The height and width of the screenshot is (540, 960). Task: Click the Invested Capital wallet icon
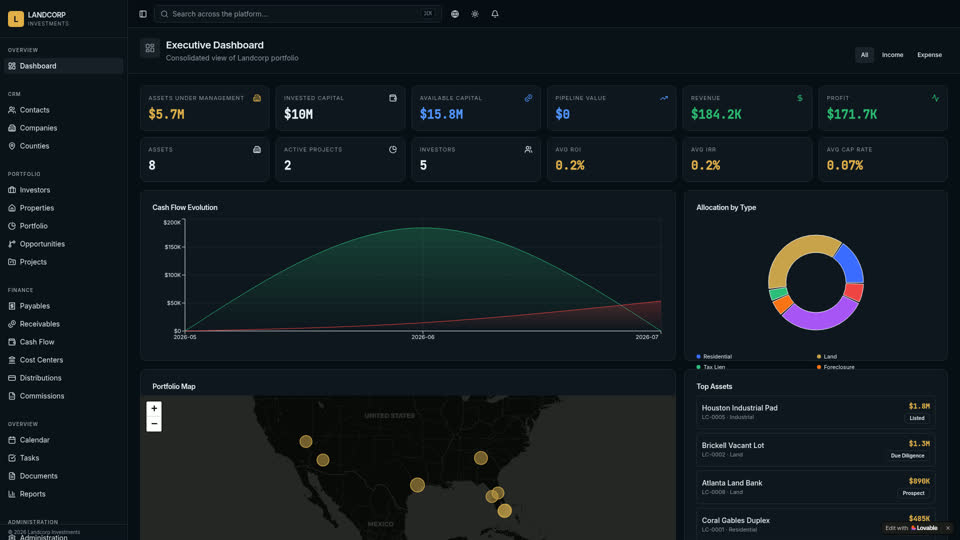point(393,98)
